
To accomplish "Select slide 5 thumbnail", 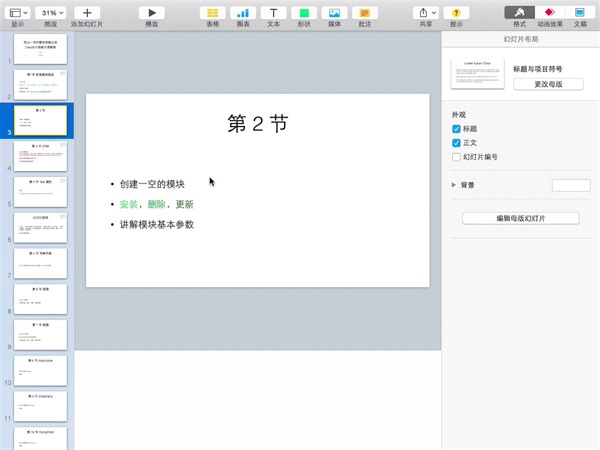I will 41,192.
